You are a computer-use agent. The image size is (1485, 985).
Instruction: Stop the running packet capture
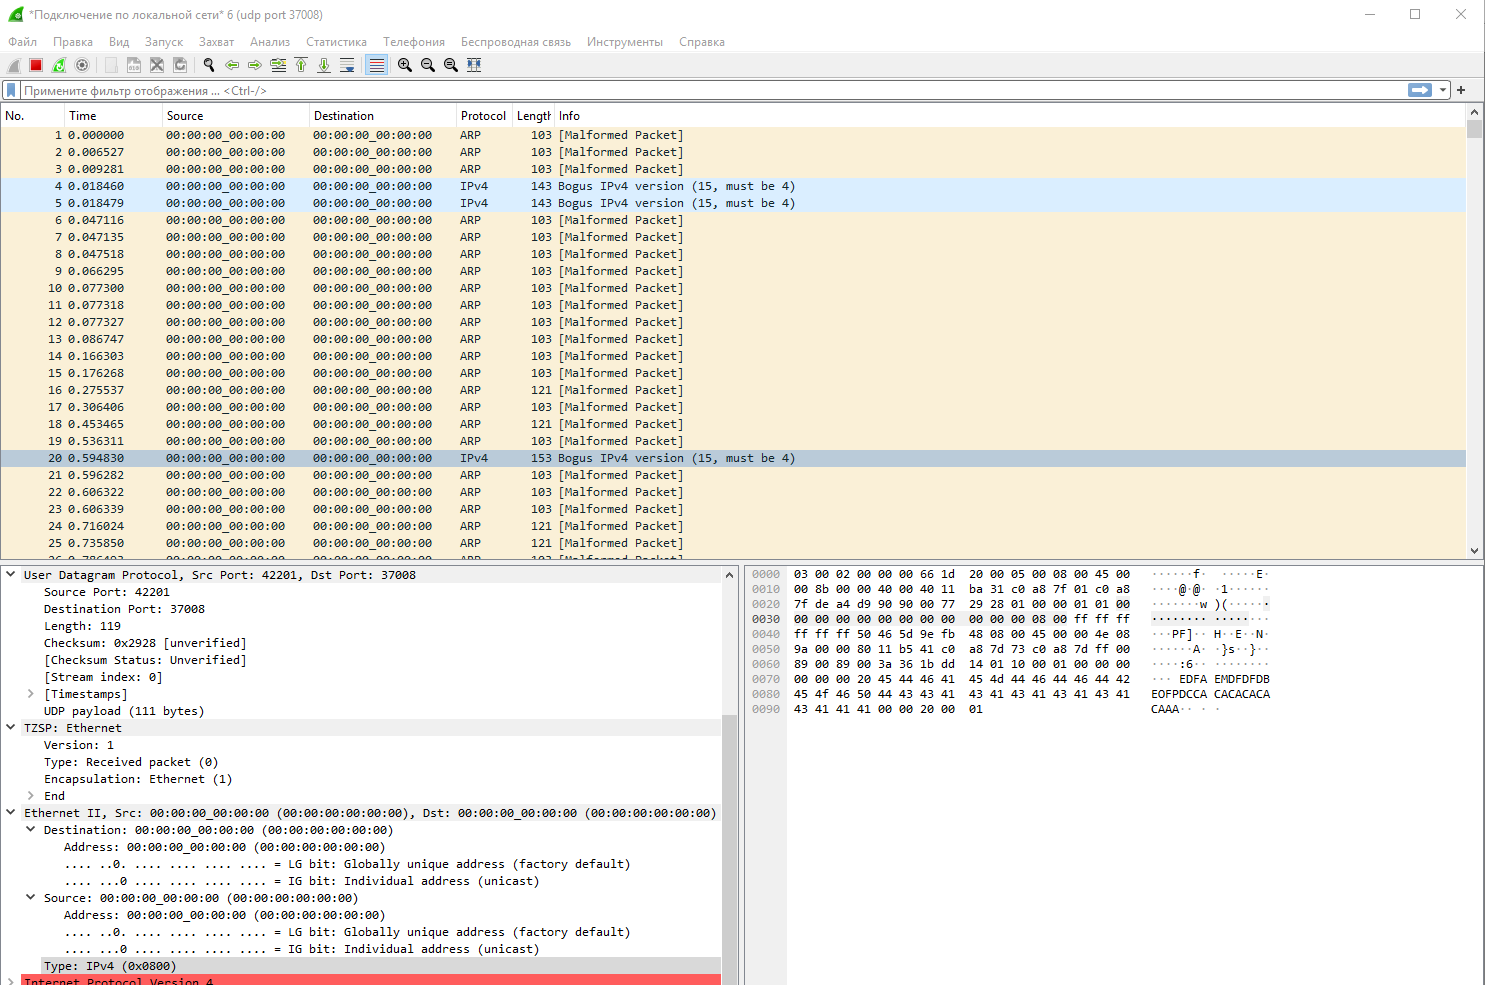point(36,65)
